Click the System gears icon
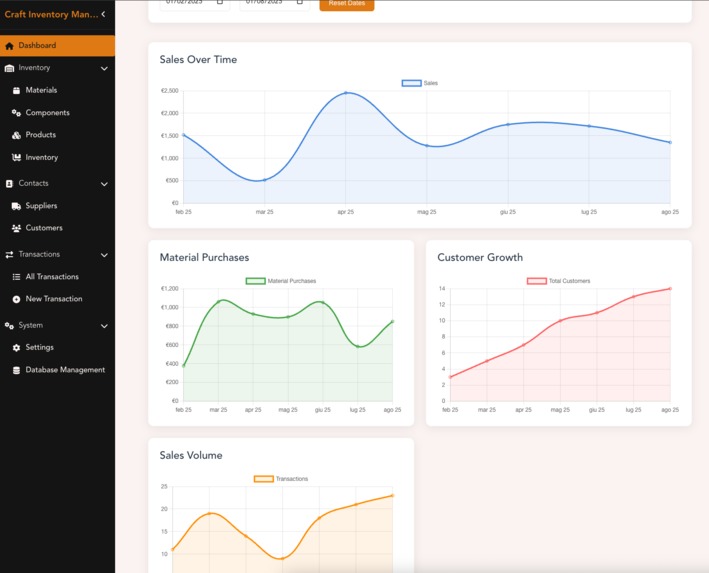 pyautogui.click(x=9, y=326)
